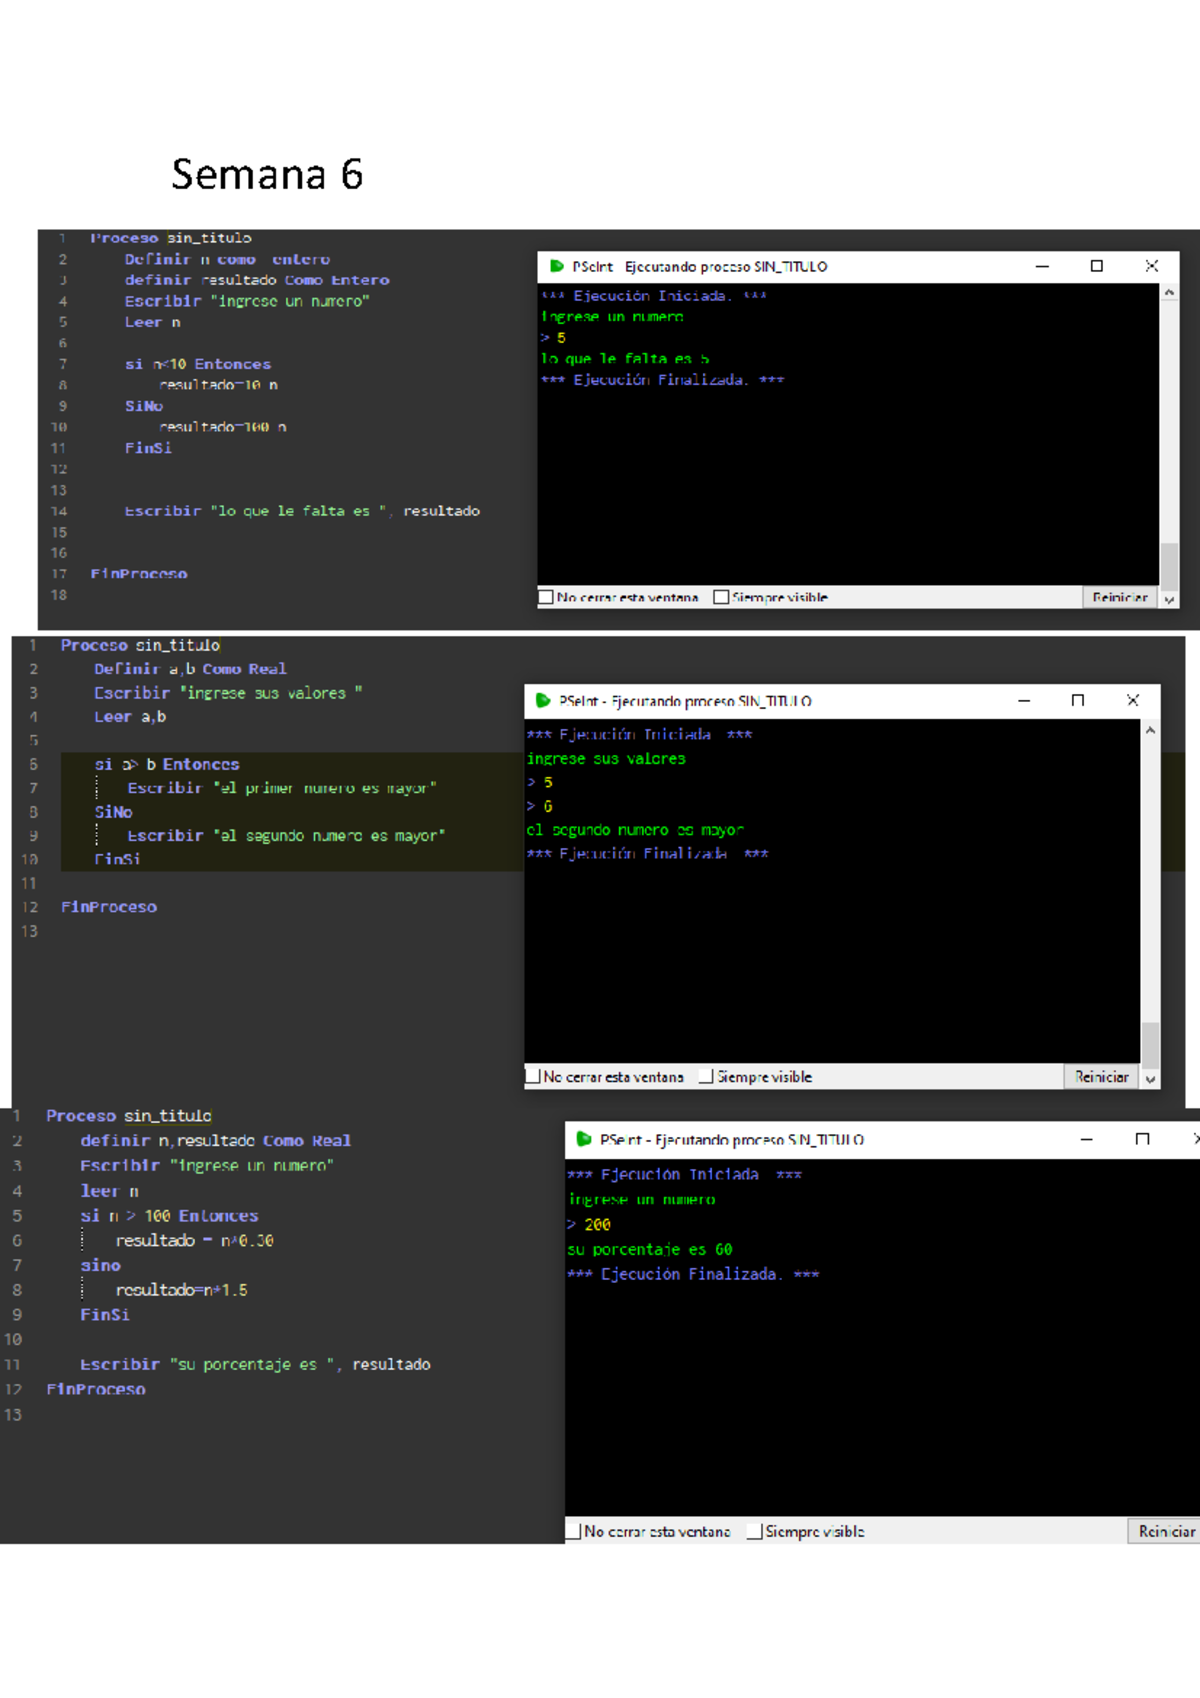The width and height of the screenshot is (1200, 1698).
Task: Click code line "Definir a,b Como Real"
Action: point(190,669)
